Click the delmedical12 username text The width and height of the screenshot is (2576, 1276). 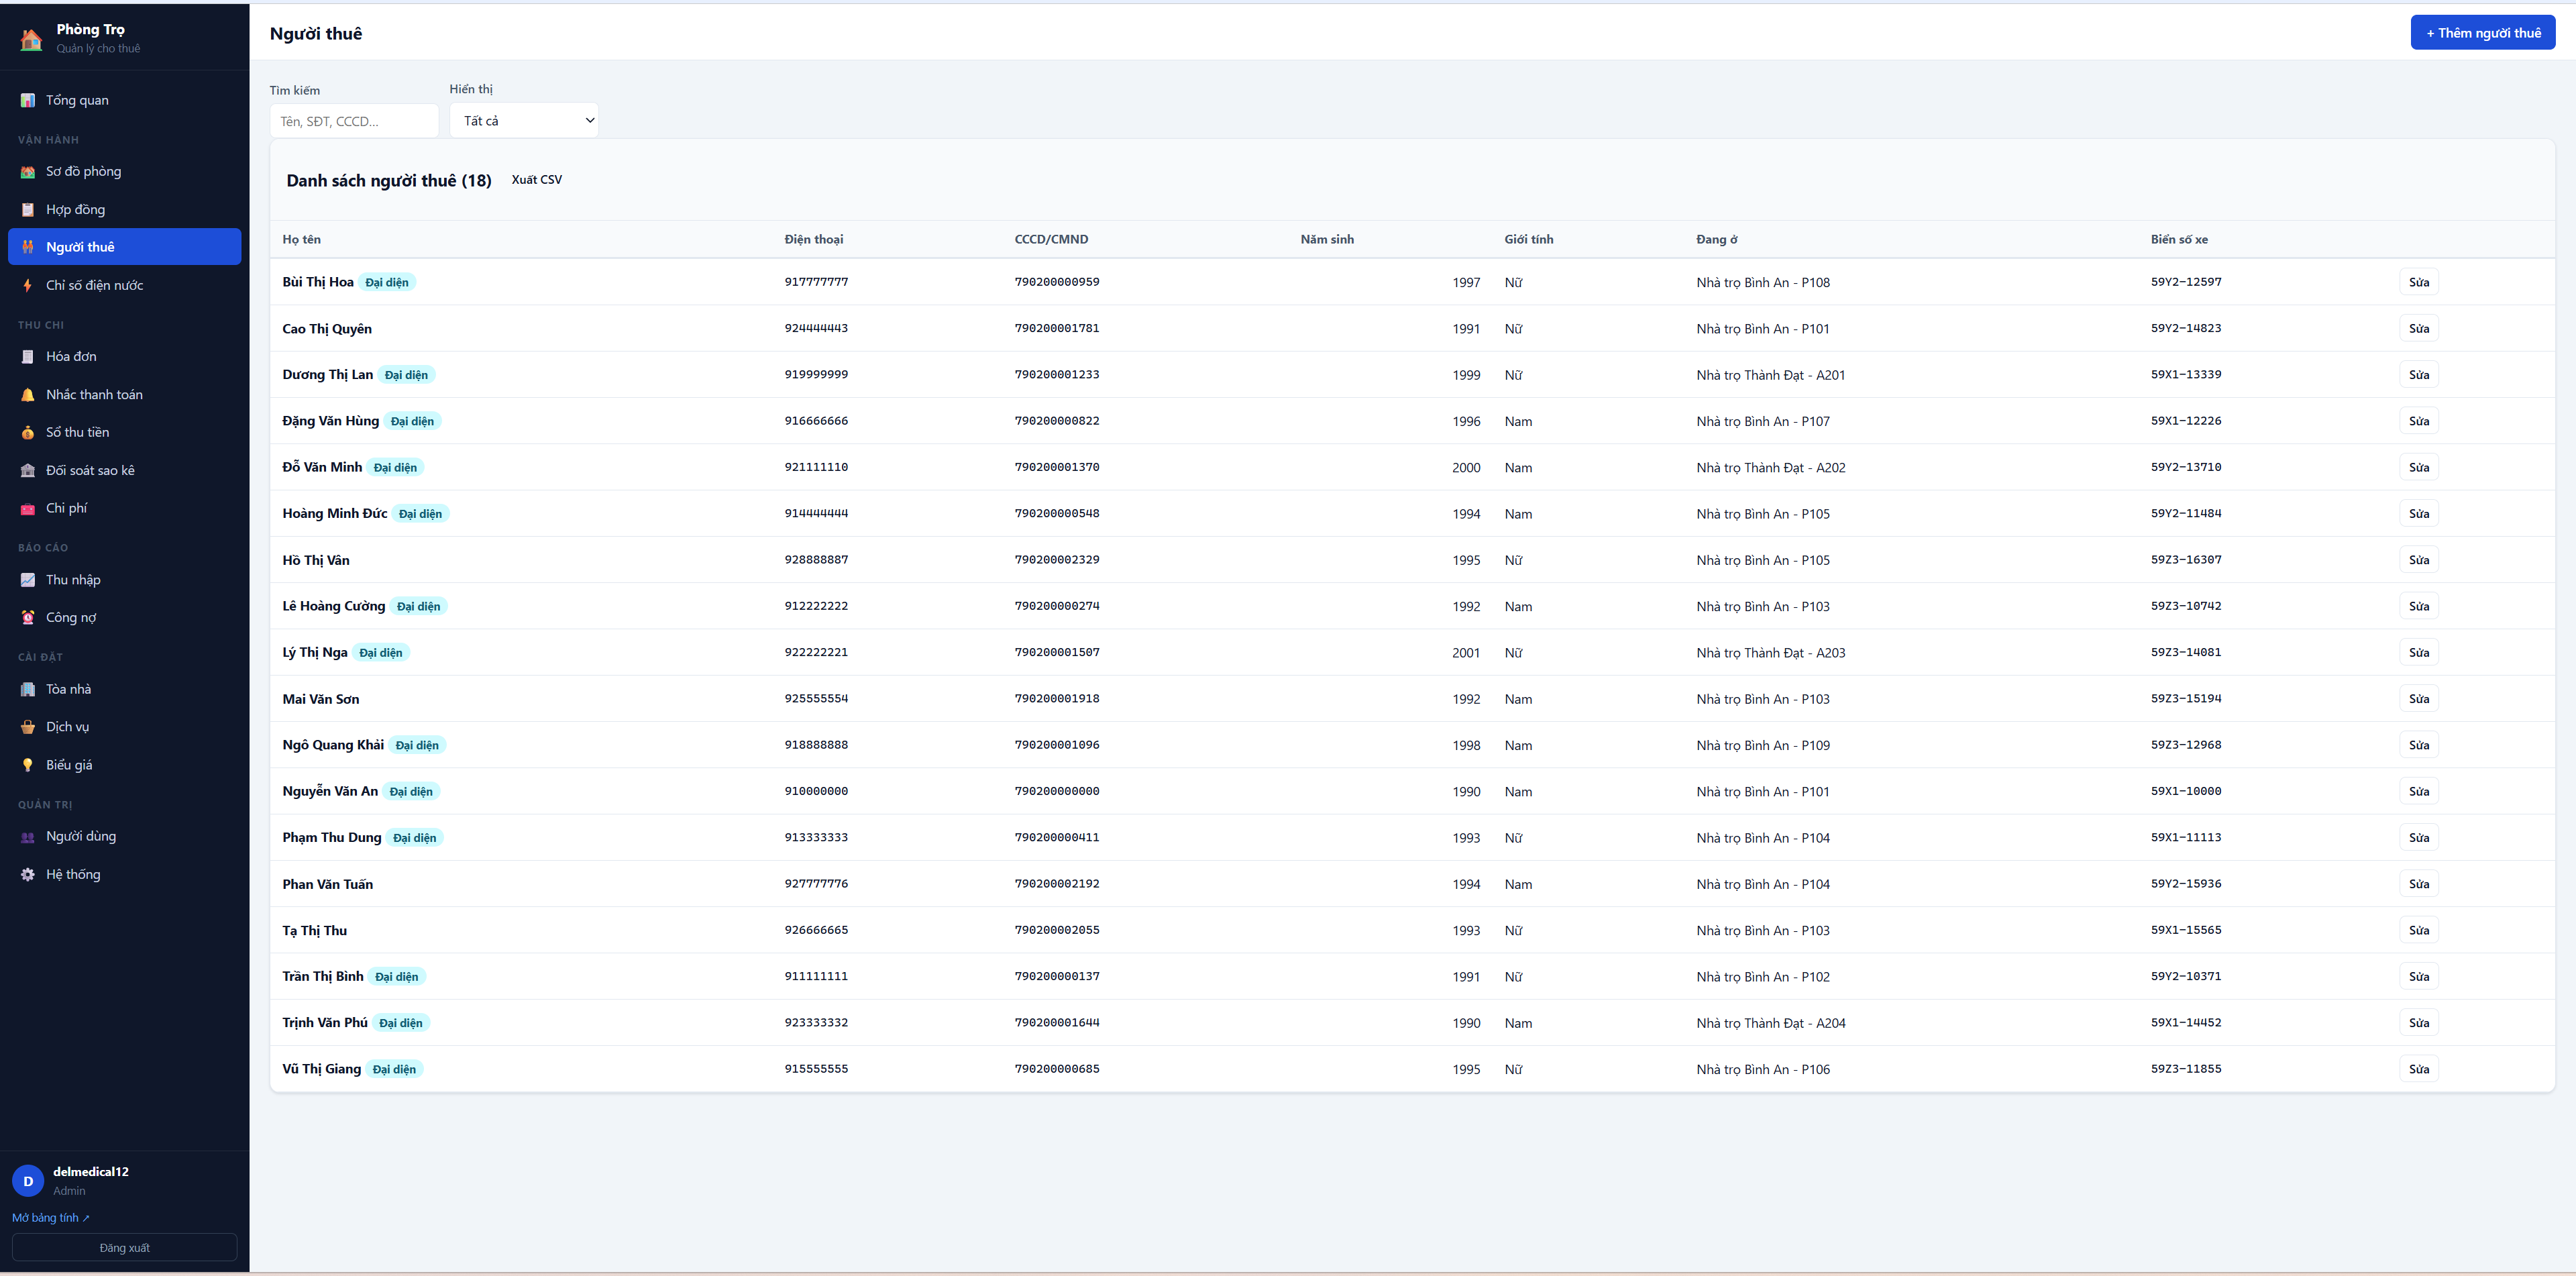tap(91, 1171)
